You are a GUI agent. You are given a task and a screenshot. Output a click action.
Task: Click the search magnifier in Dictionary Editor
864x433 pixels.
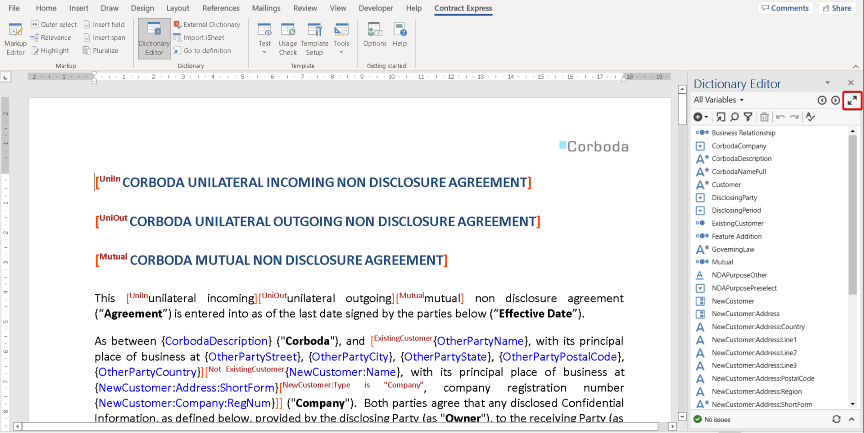733,117
